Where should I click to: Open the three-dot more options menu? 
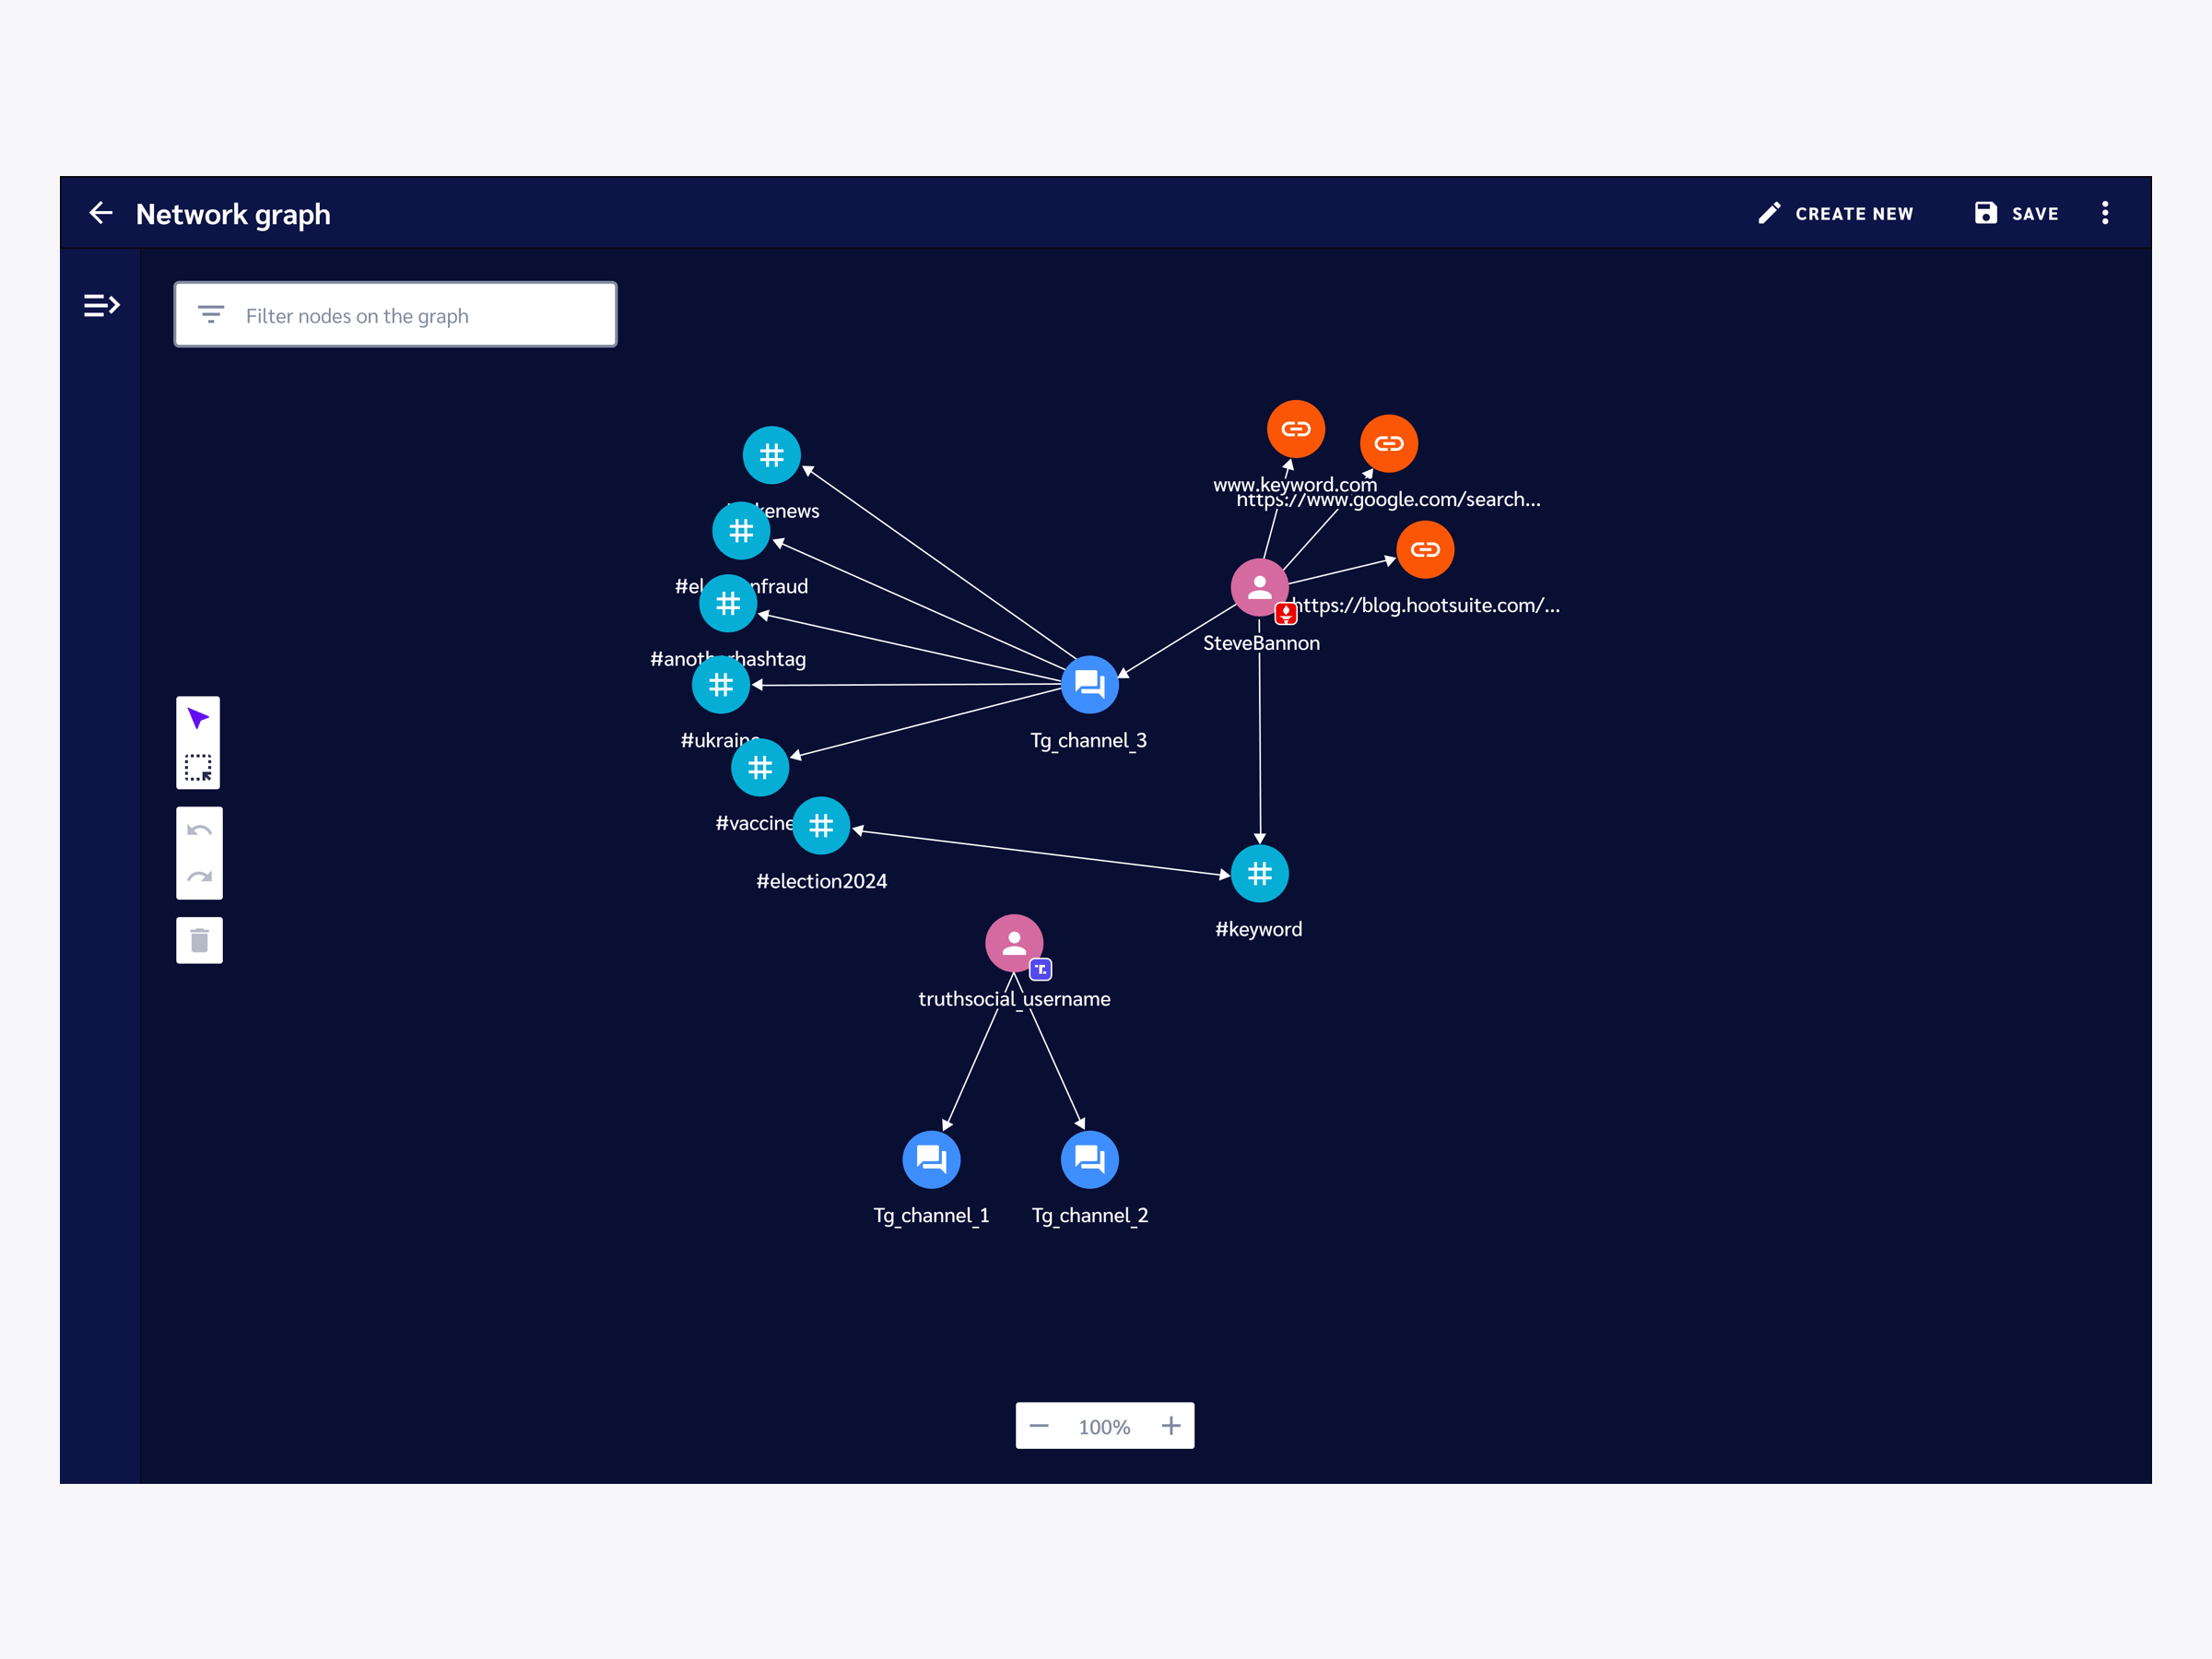tap(2105, 213)
